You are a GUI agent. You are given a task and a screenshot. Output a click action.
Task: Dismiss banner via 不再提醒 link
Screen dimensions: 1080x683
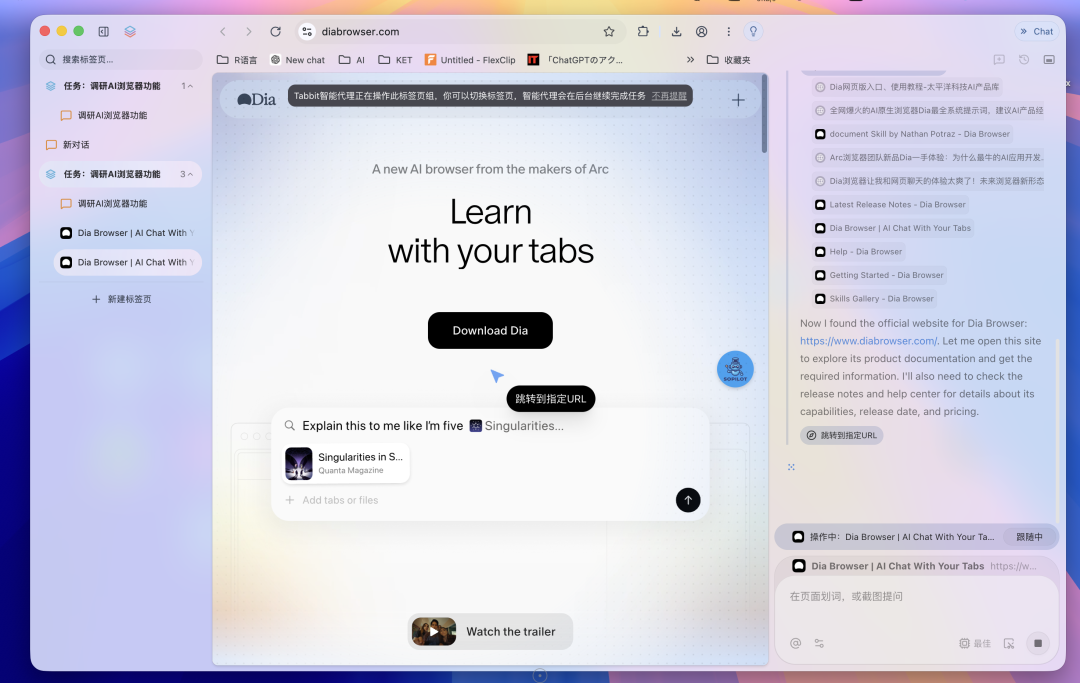pyautogui.click(x=669, y=96)
